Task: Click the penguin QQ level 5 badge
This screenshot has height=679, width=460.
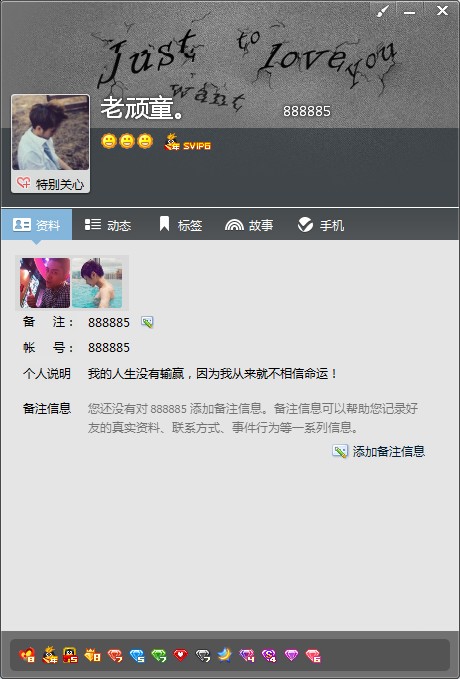Action: click(70, 655)
